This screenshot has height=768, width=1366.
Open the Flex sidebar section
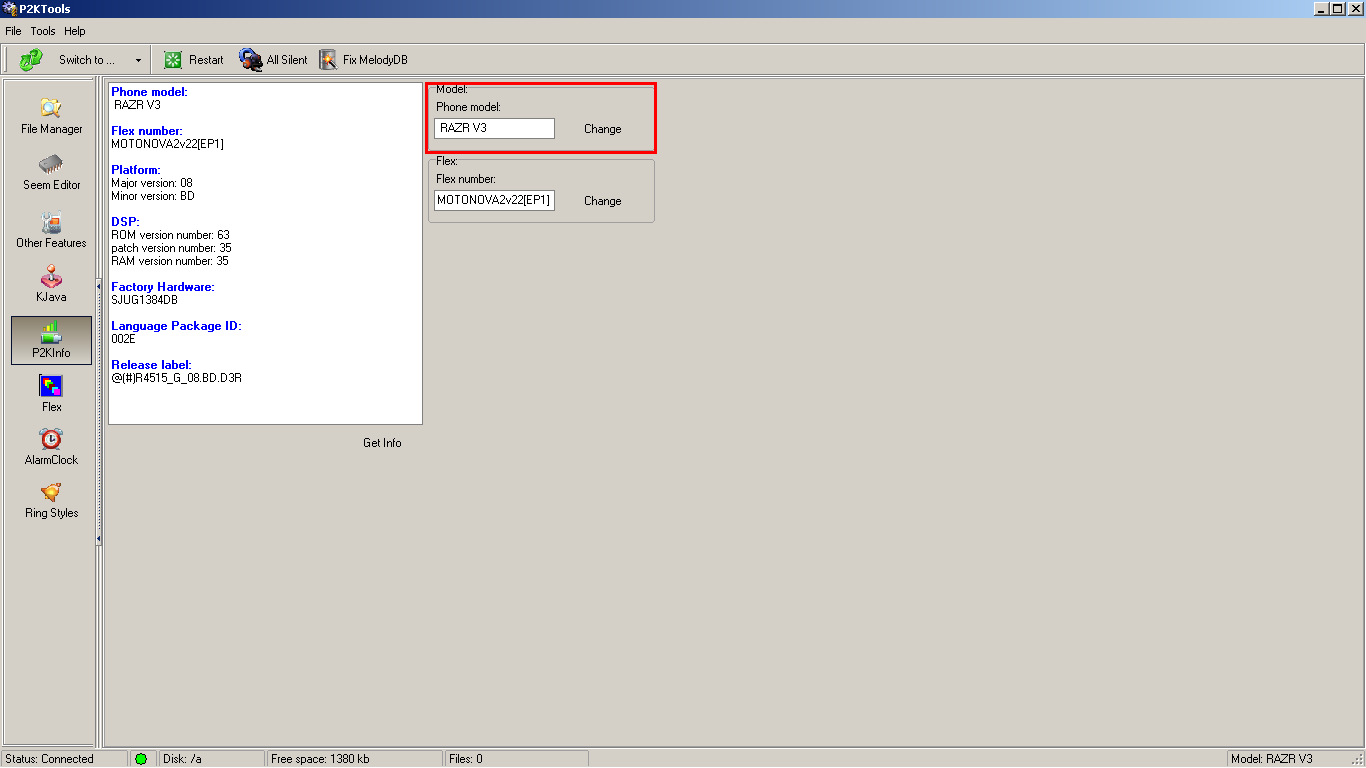(52, 394)
